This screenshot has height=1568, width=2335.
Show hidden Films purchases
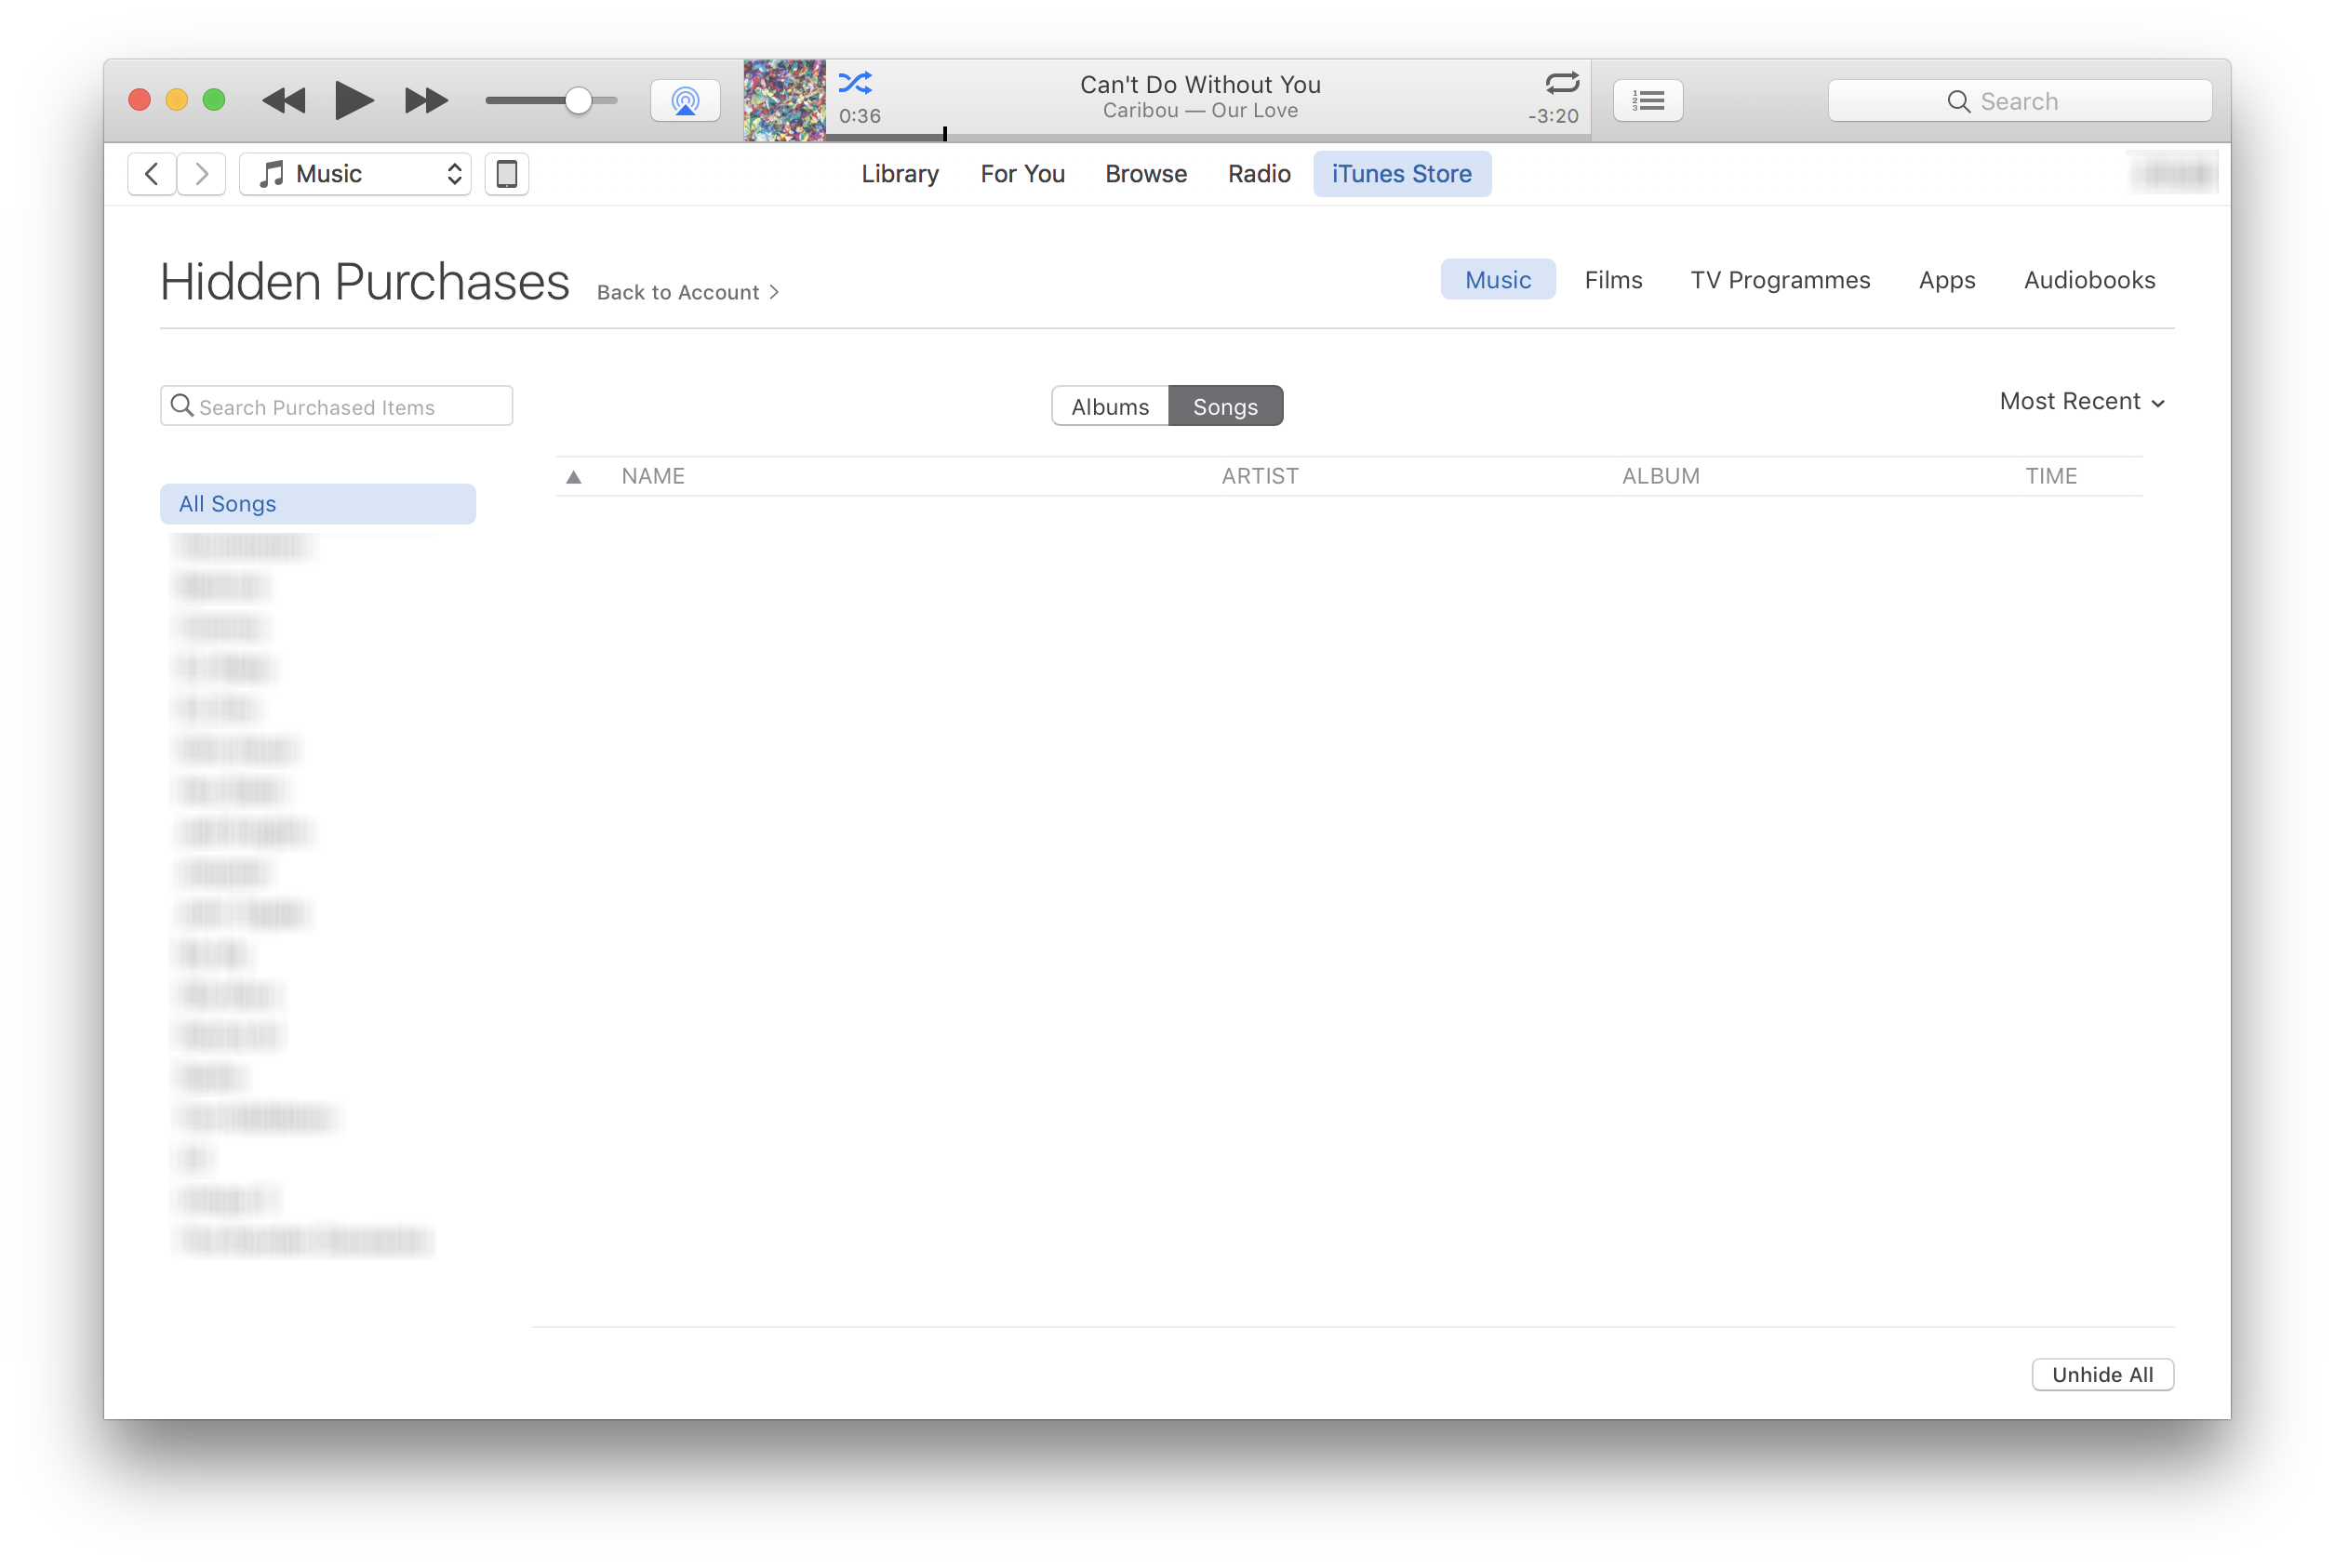click(1613, 280)
